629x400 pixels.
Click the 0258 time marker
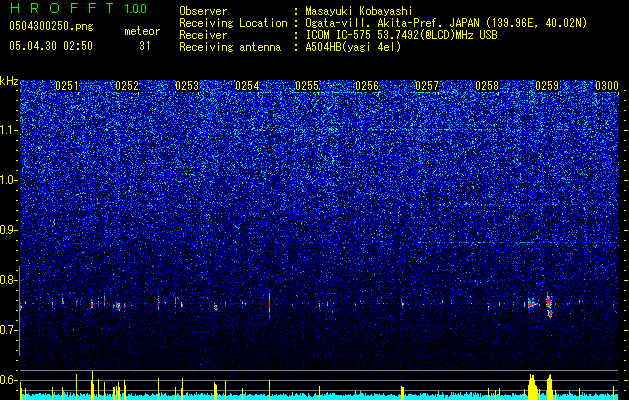(487, 86)
